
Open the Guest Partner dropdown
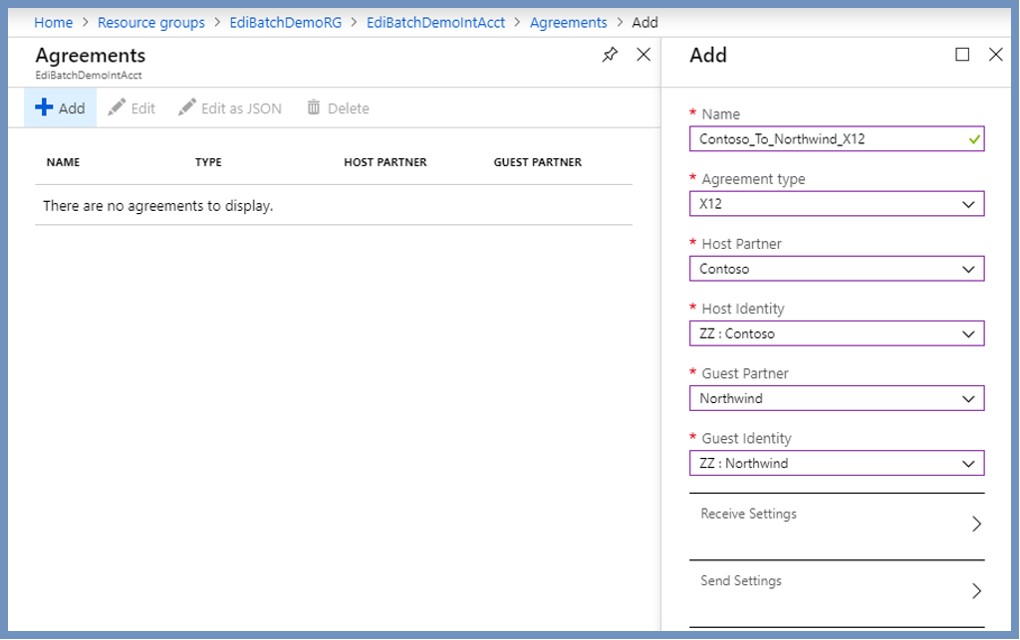tap(968, 398)
